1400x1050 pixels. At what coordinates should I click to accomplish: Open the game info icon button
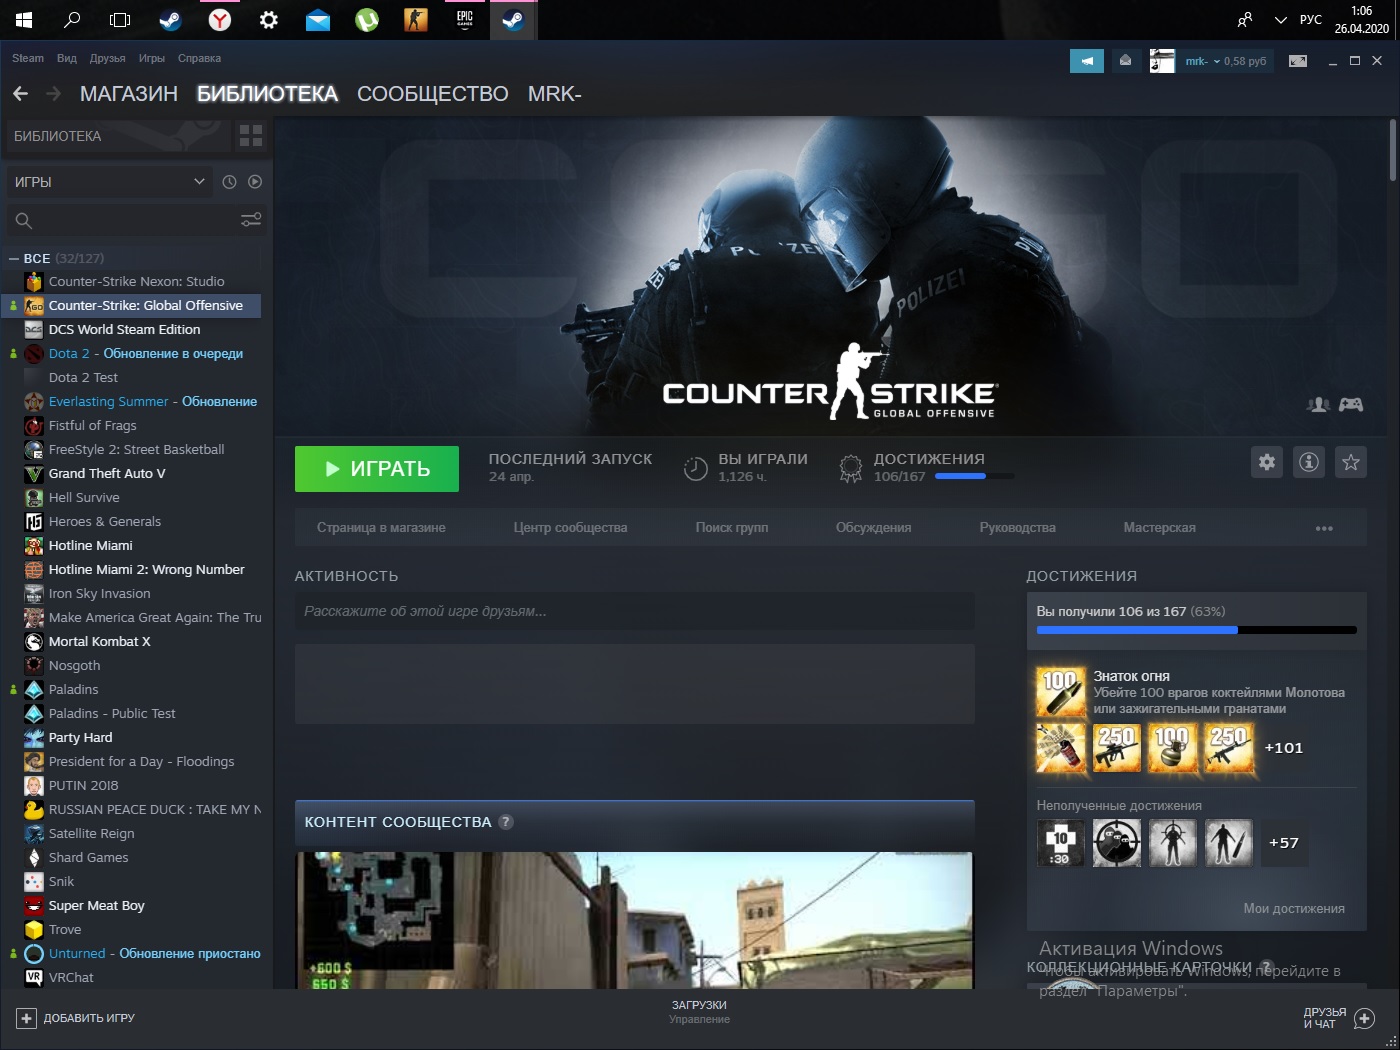pos(1309,462)
